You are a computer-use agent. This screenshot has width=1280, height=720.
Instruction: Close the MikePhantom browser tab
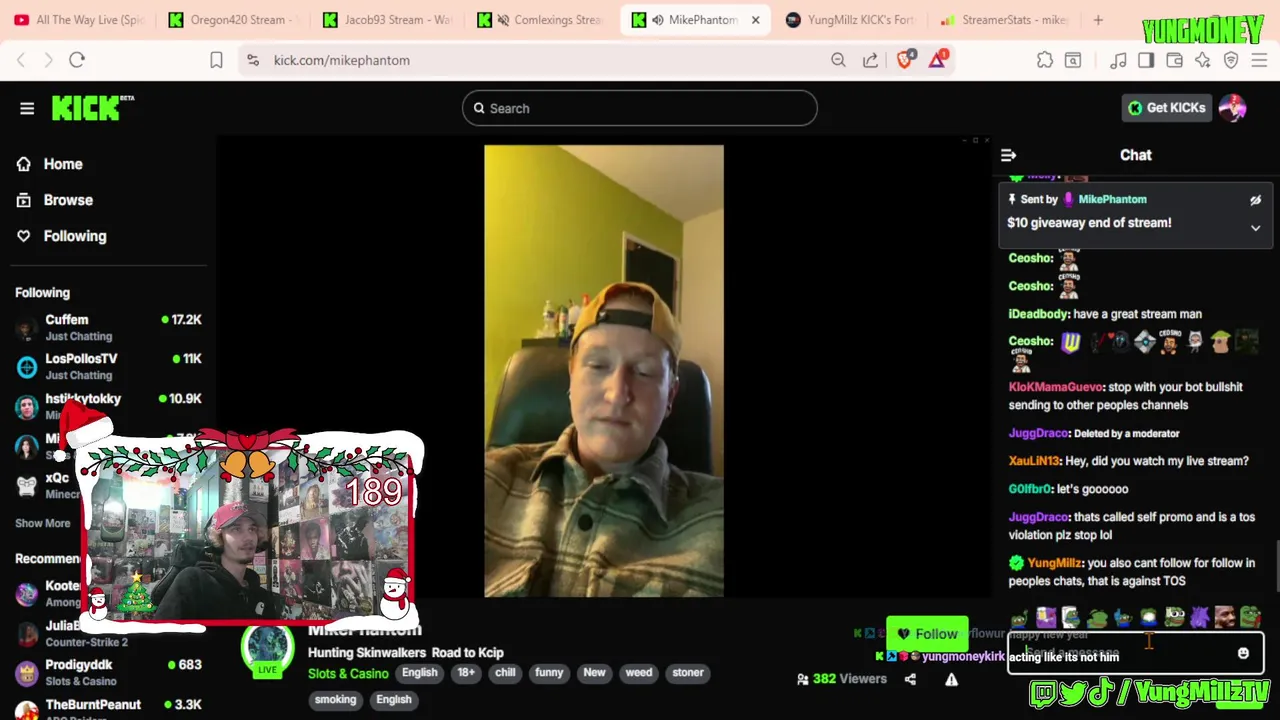pos(755,20)
